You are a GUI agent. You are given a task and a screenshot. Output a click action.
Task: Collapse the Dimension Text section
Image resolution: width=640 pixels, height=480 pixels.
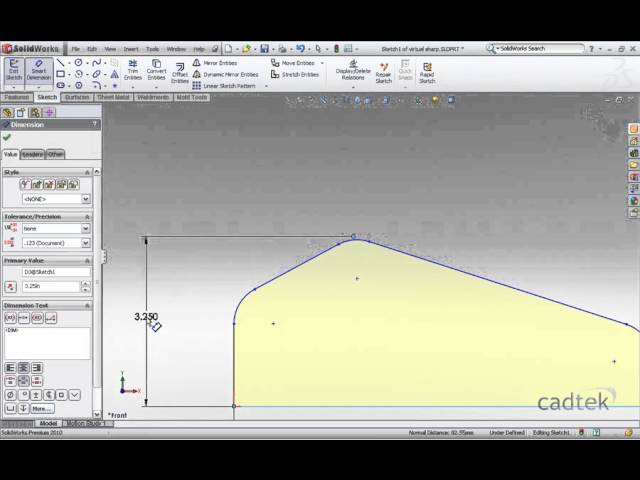click(x=87, y=305)
